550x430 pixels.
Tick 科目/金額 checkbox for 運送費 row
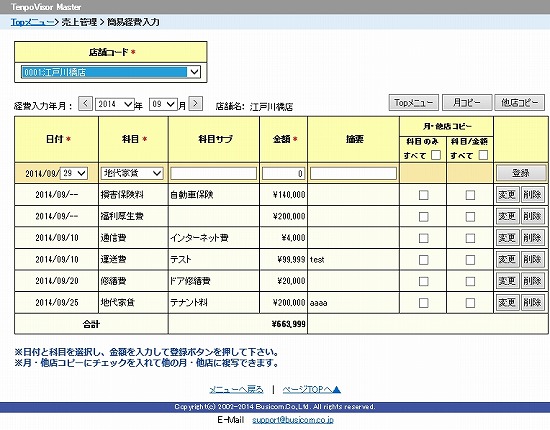pos(470,260)
